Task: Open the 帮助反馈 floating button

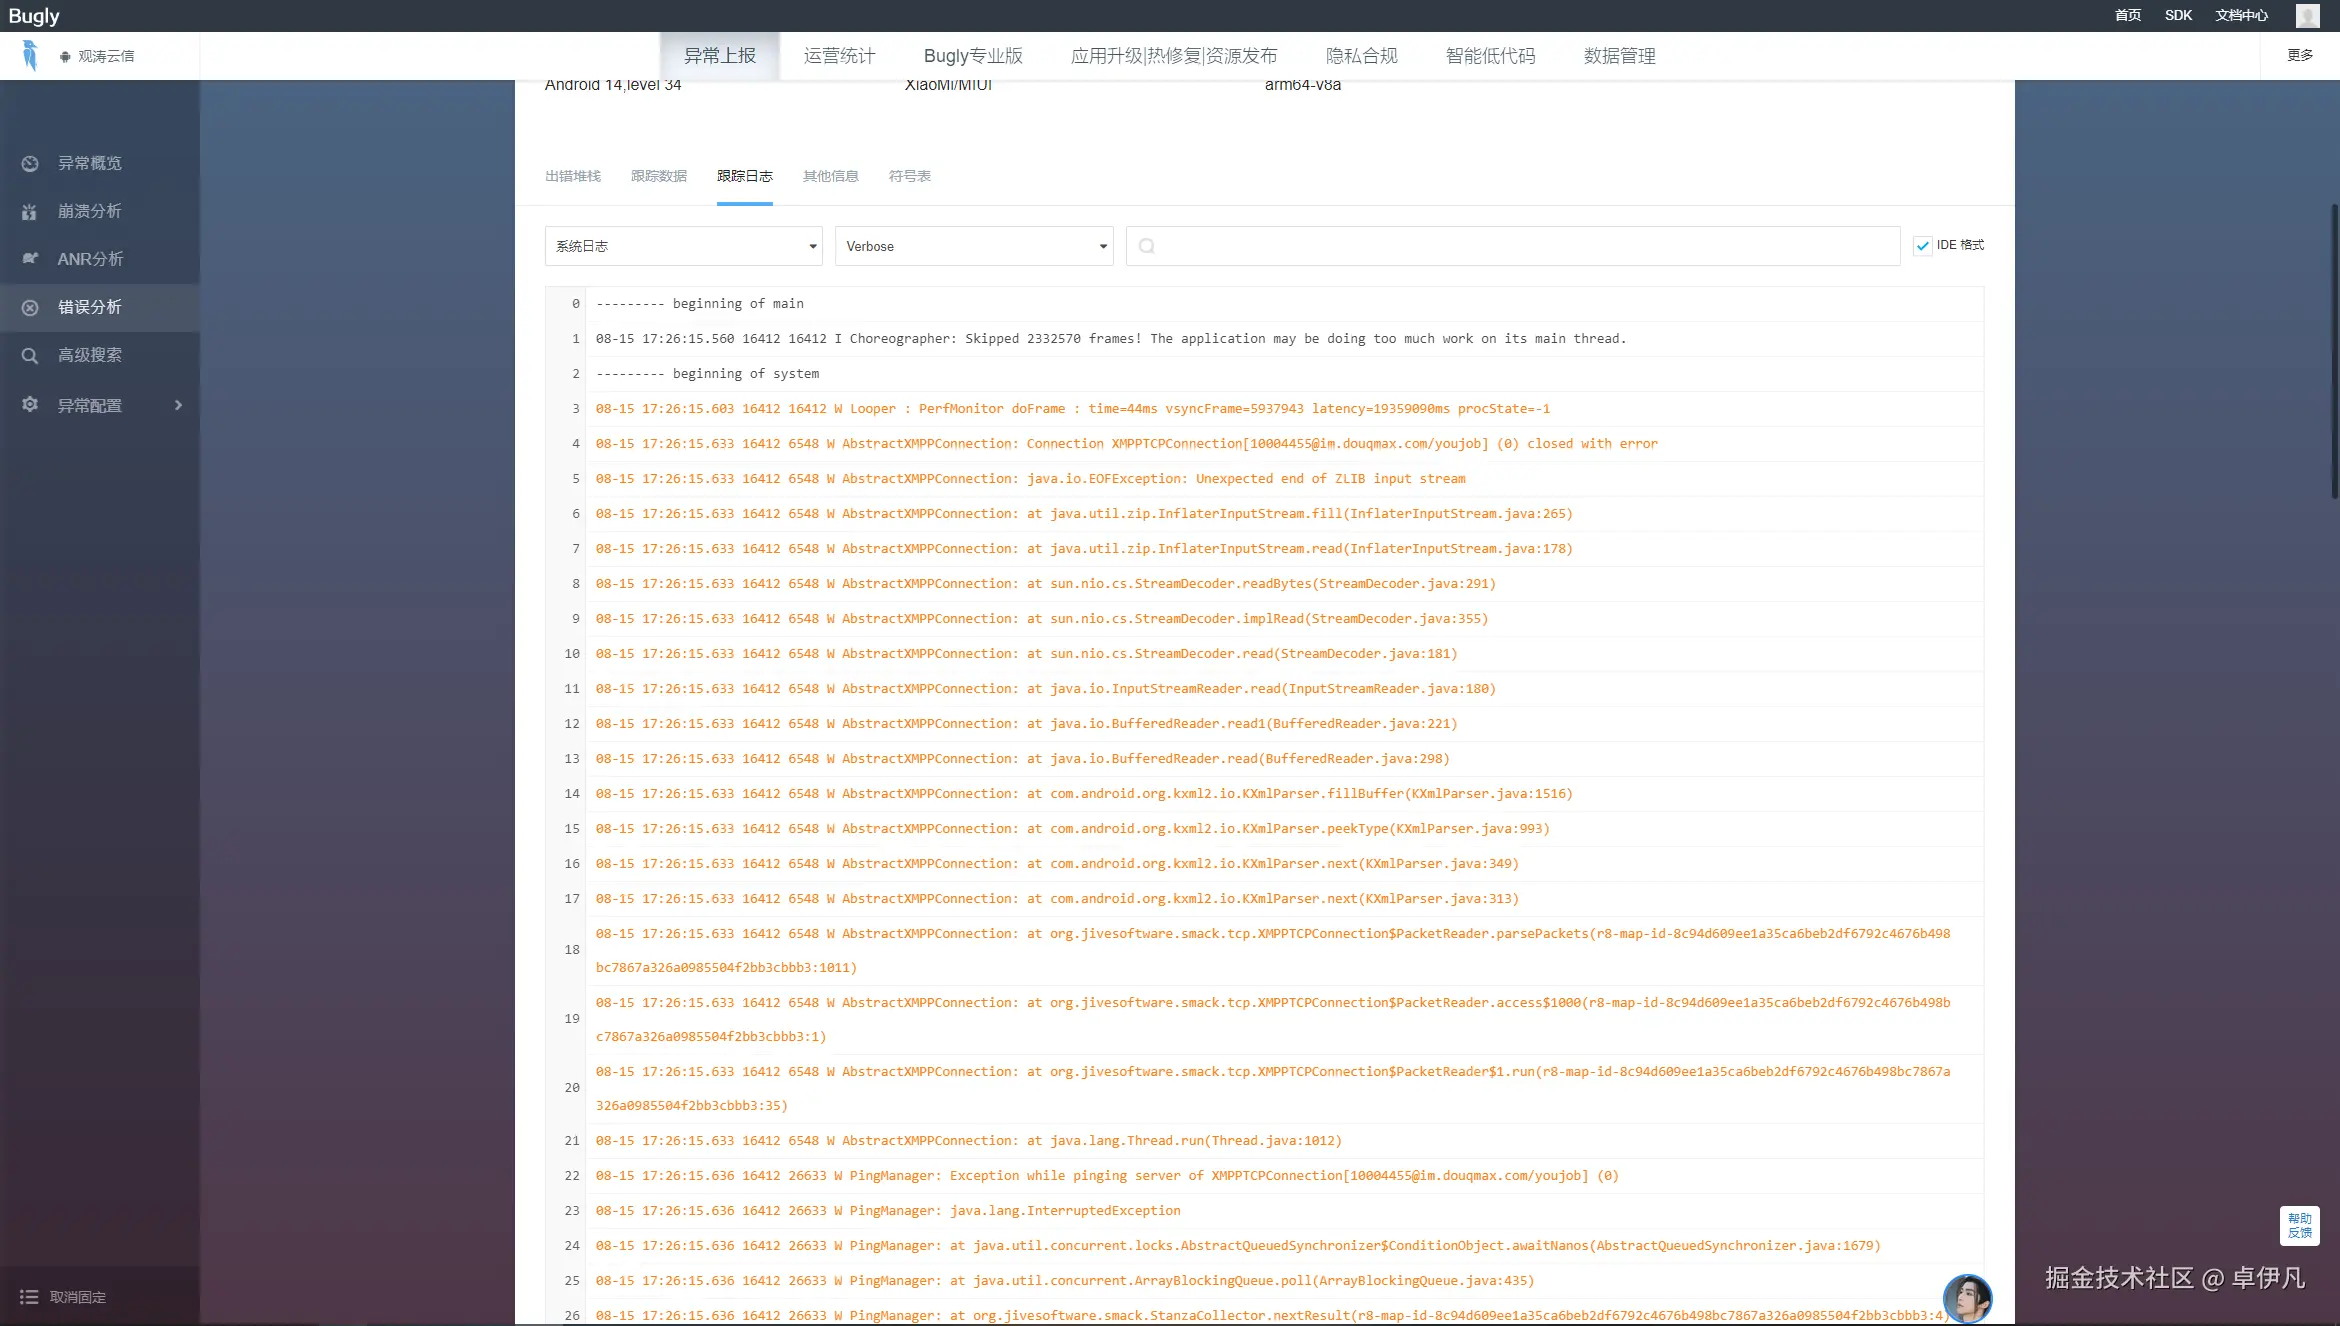Action: 2299,1225
